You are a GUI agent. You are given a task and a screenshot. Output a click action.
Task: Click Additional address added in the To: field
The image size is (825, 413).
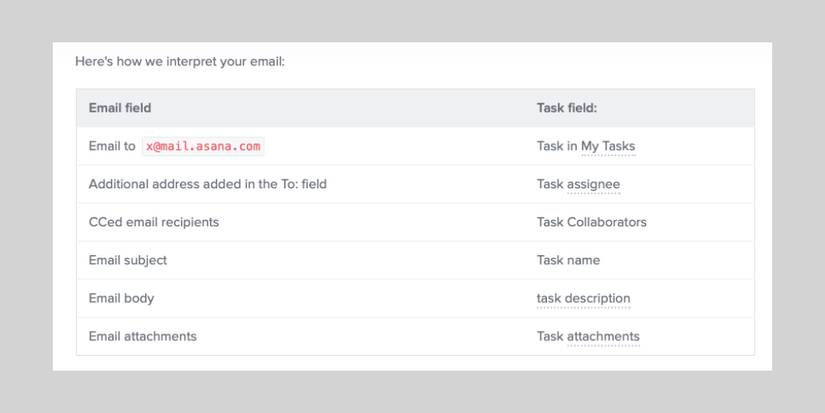click(207, 184)
